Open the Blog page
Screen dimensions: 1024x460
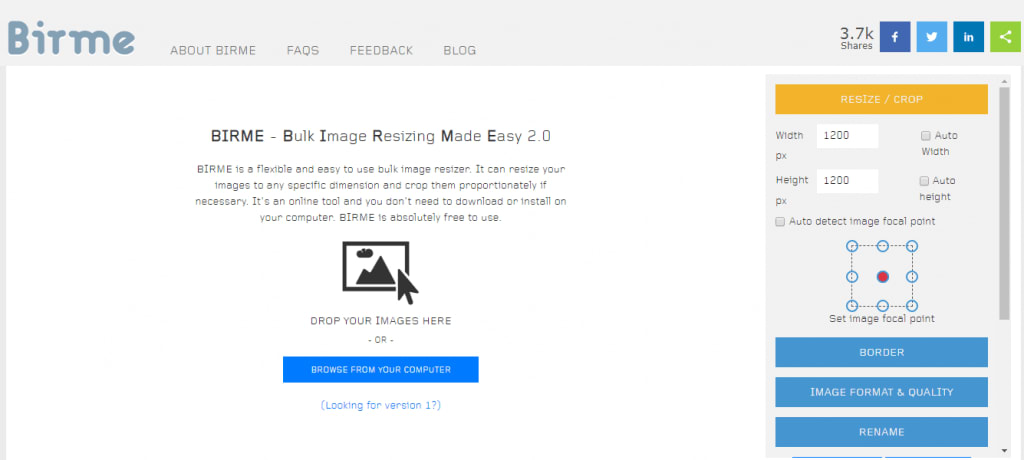point(460,50)
